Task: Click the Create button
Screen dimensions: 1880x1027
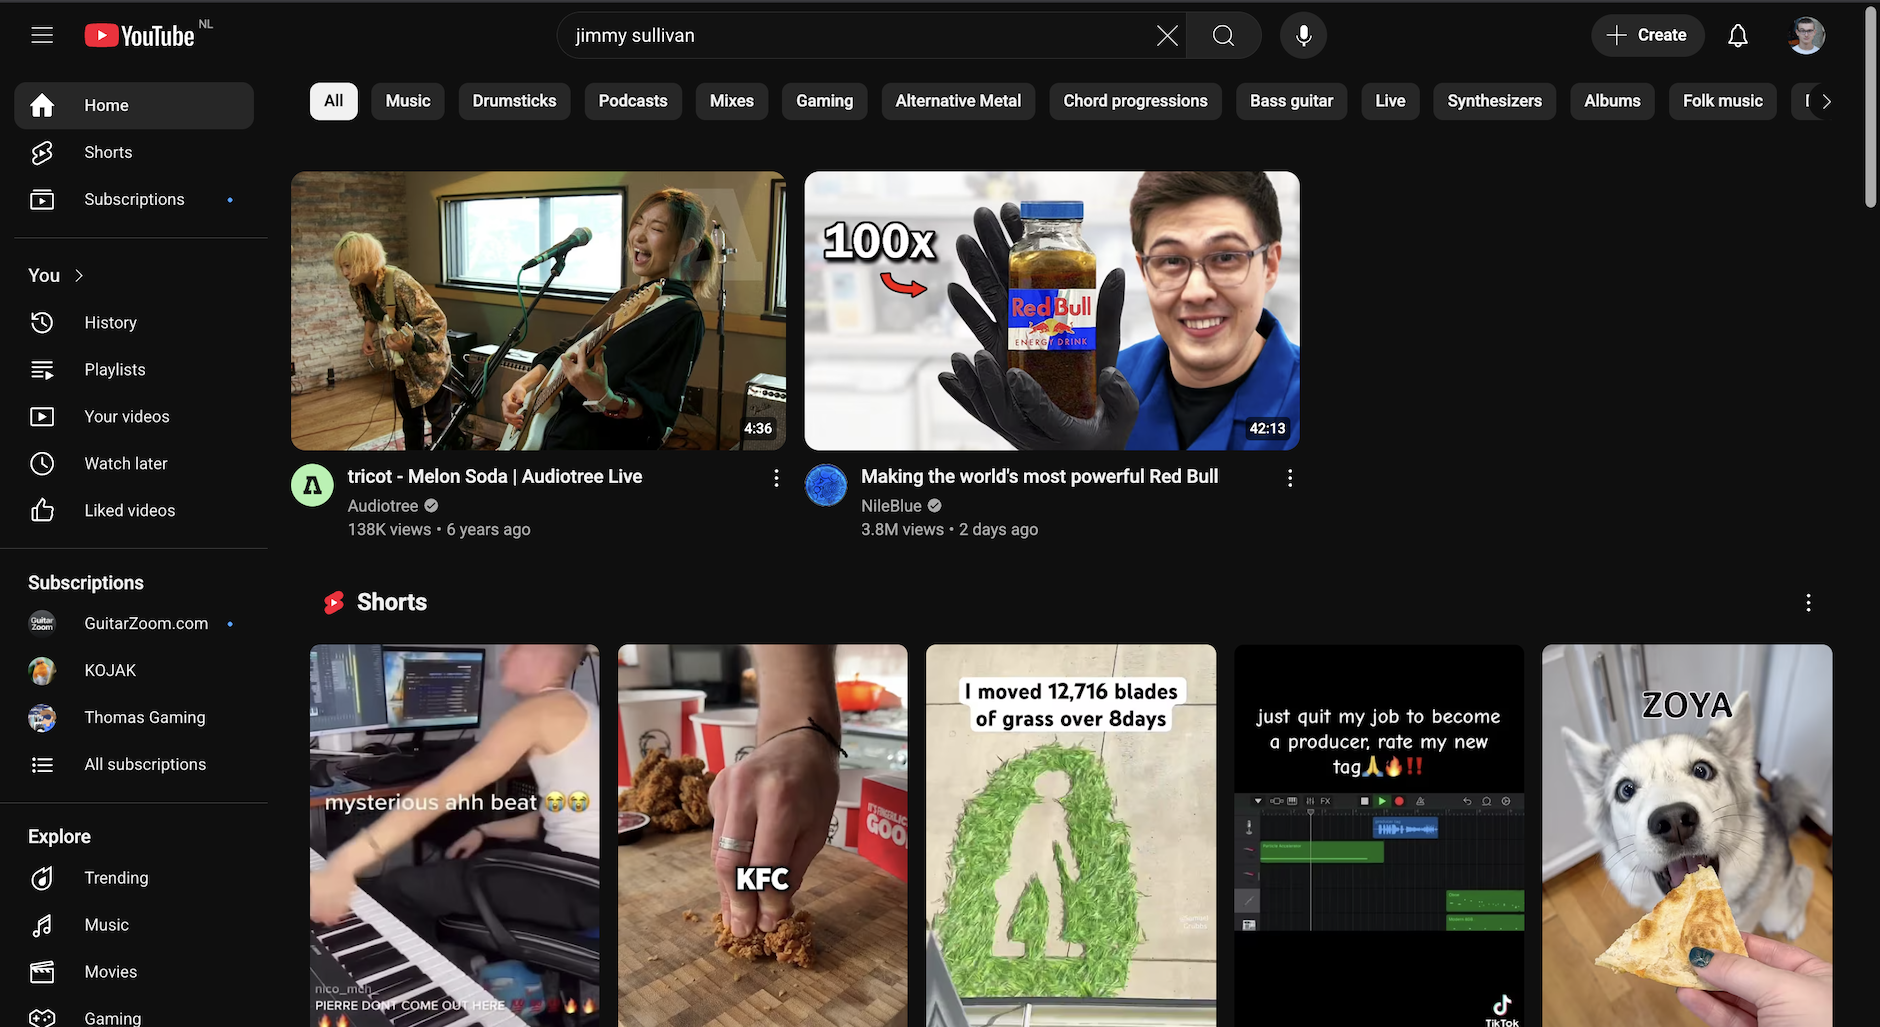Action: pyautogui.click(x=1647, y=35)
